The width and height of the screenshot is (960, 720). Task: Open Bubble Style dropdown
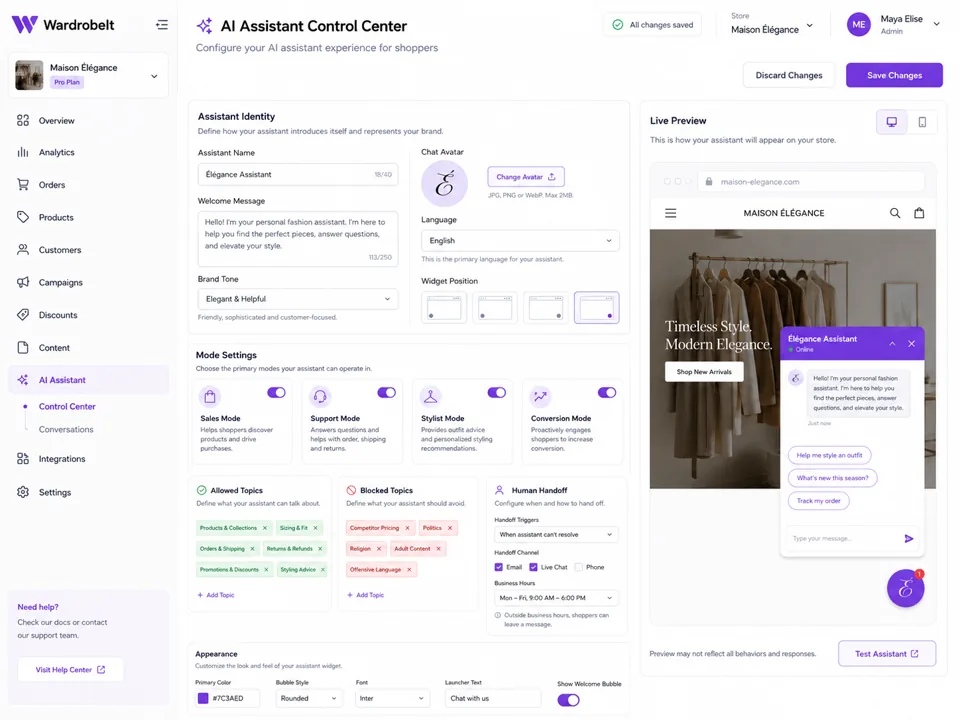[308, 698]
